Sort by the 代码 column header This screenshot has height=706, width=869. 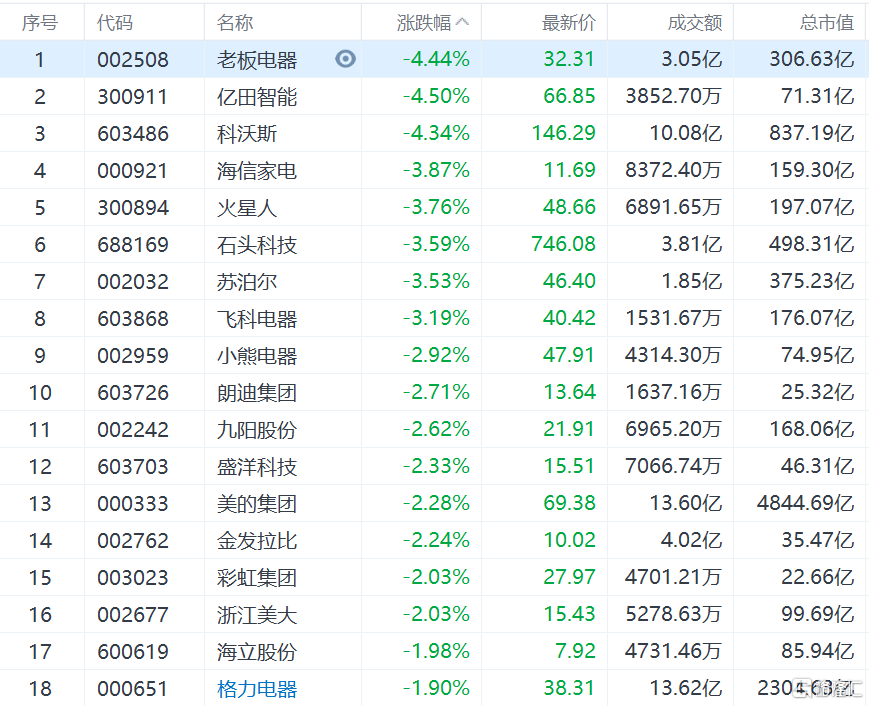point(115,23)
